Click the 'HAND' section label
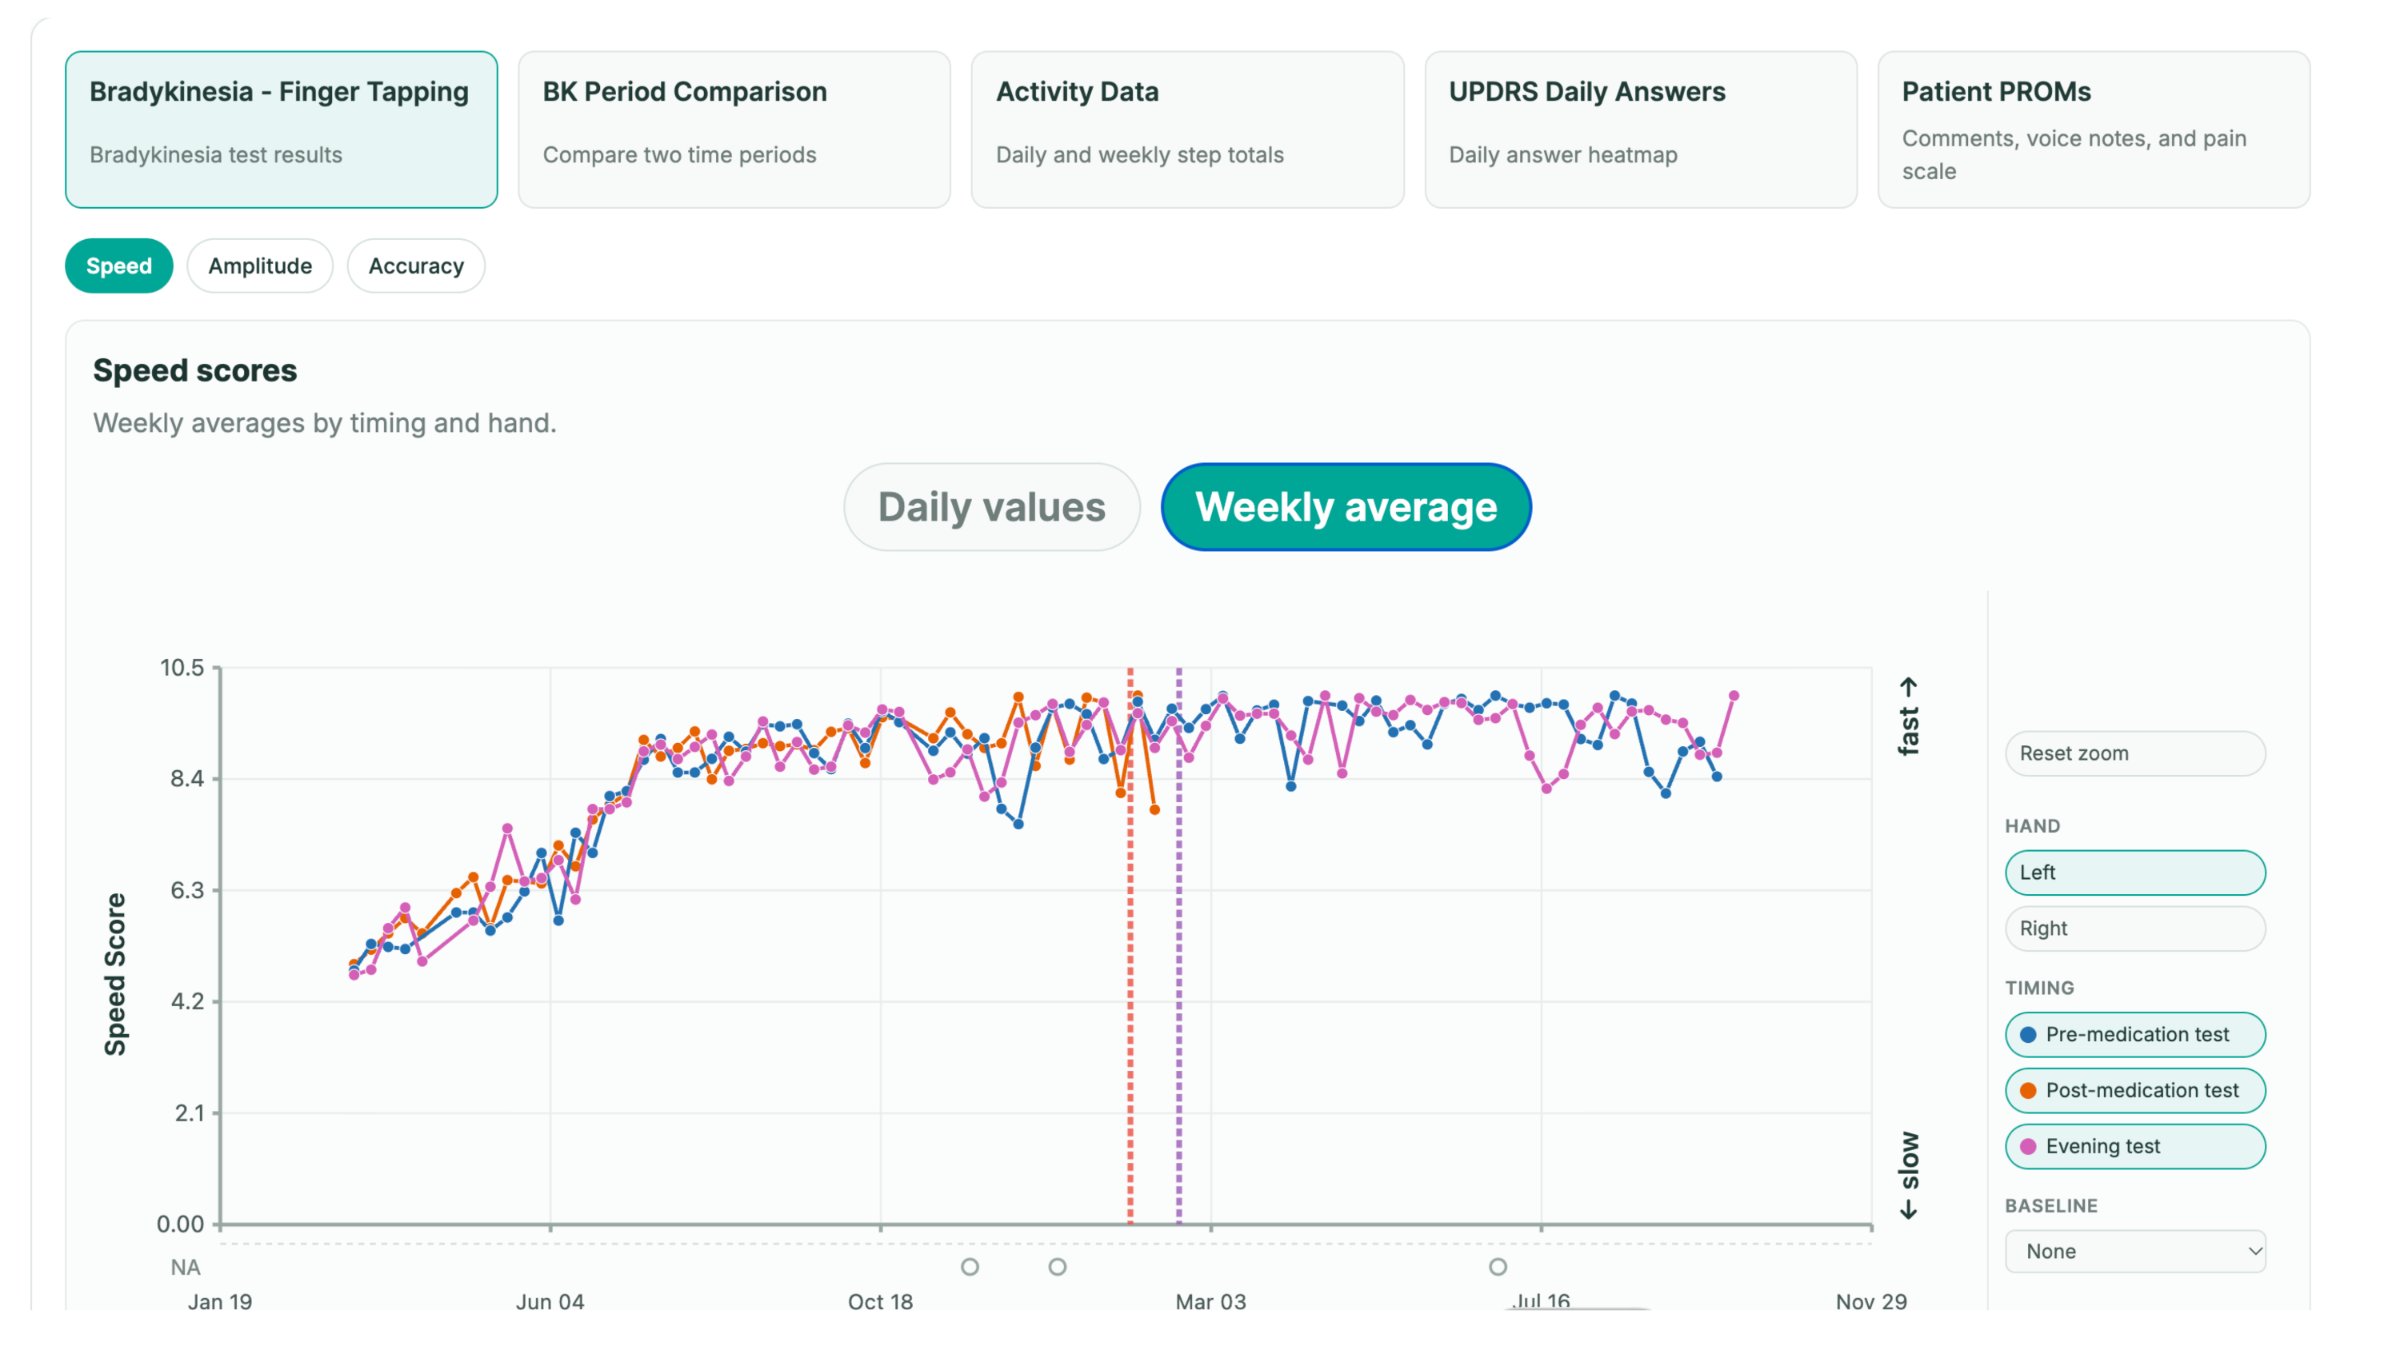Screen dimensions: 2400x1350 (2033, 826)
